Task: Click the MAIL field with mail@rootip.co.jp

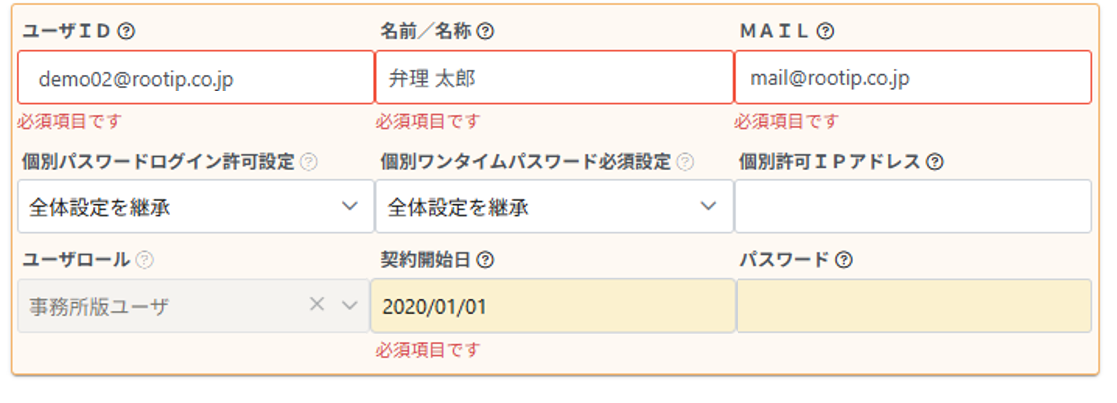Action: pos(913,78)
